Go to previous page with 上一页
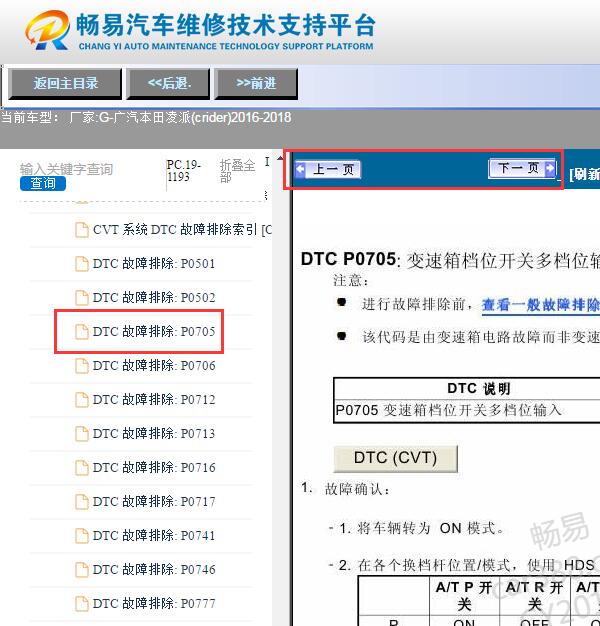 328,169
